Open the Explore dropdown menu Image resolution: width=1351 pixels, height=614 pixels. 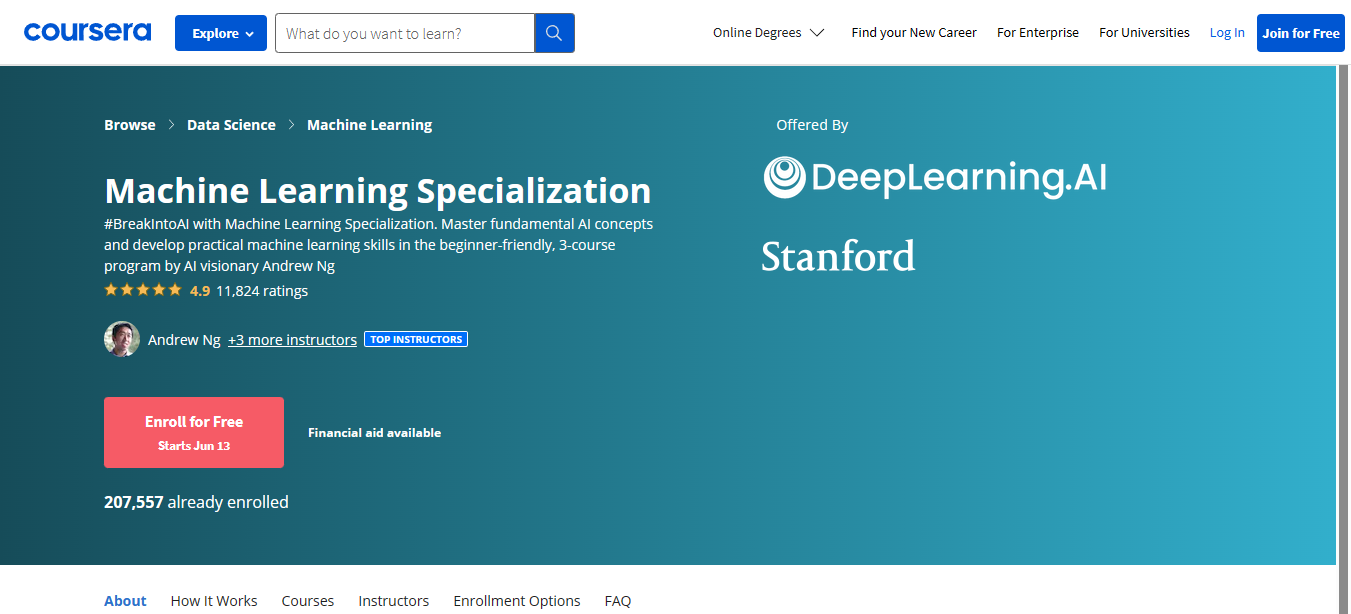pyautogui.click(x=221, y=33)
